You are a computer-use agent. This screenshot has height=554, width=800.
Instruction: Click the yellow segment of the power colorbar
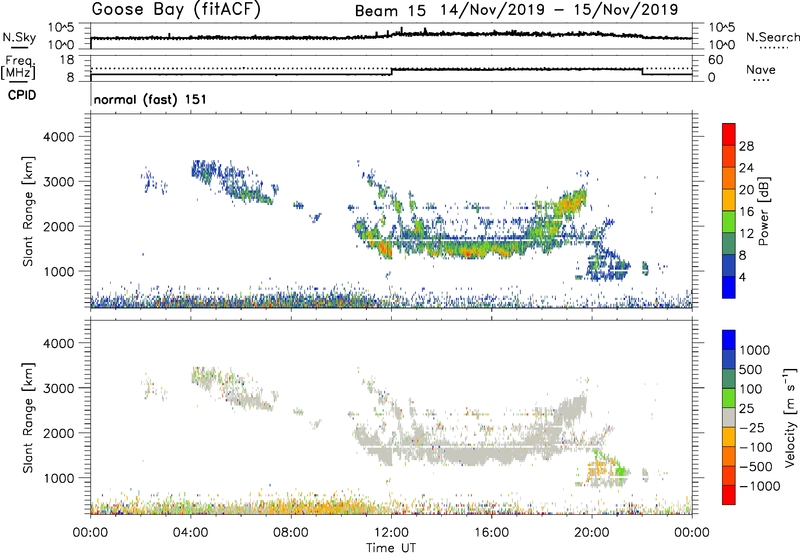(729, 199)
